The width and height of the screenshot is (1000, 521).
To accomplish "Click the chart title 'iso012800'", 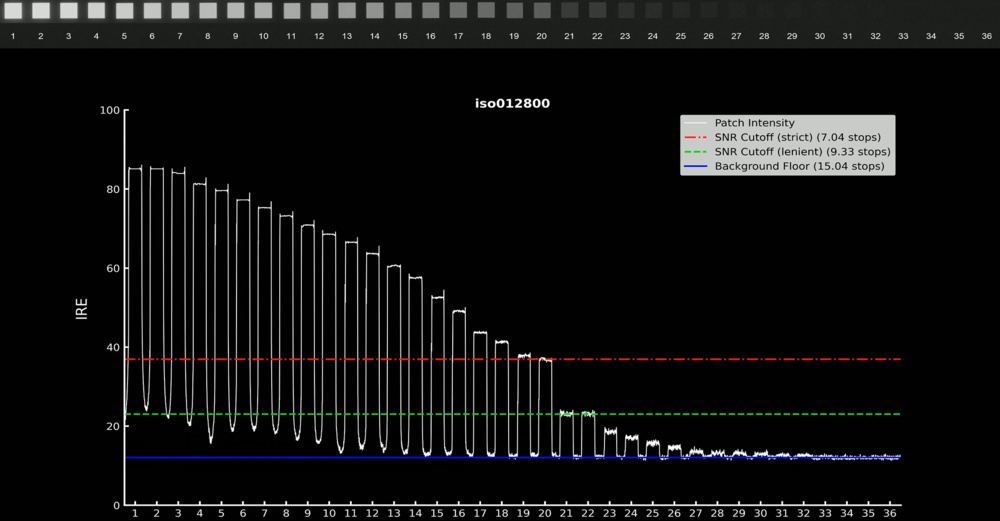I will 511,103.
